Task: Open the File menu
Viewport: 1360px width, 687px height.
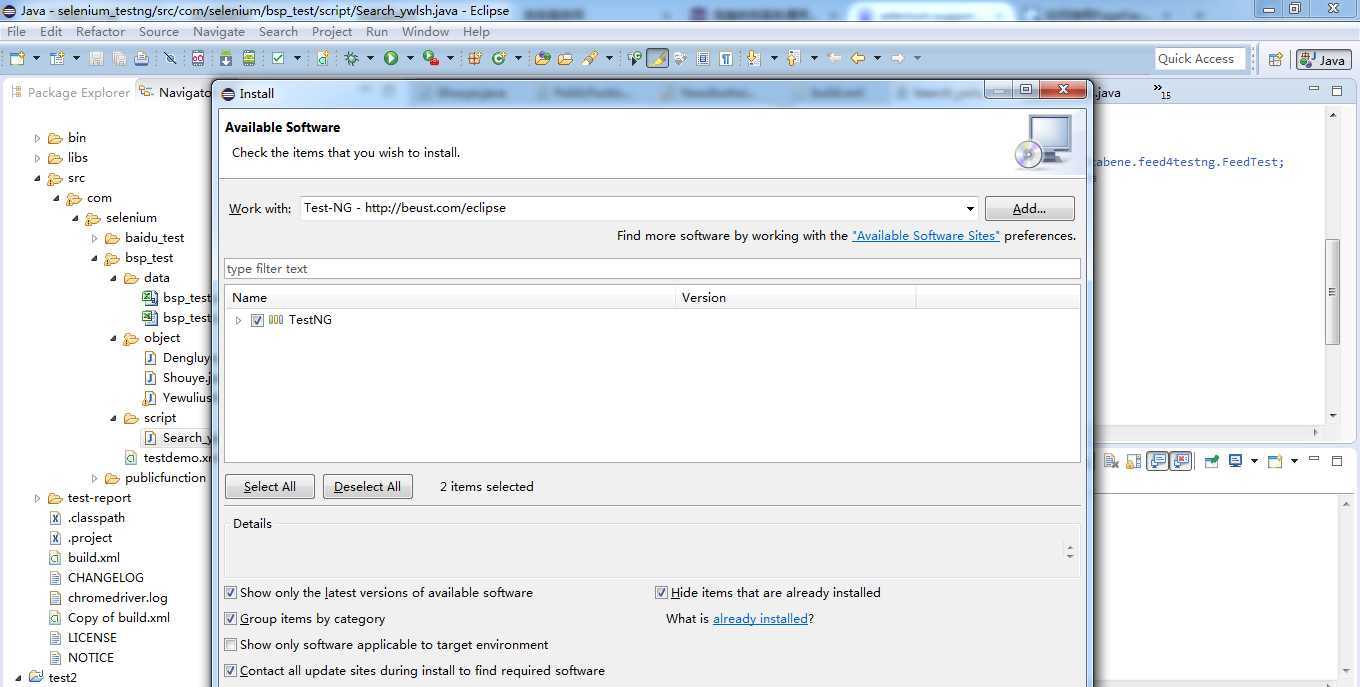Action: tap(17, 31)
